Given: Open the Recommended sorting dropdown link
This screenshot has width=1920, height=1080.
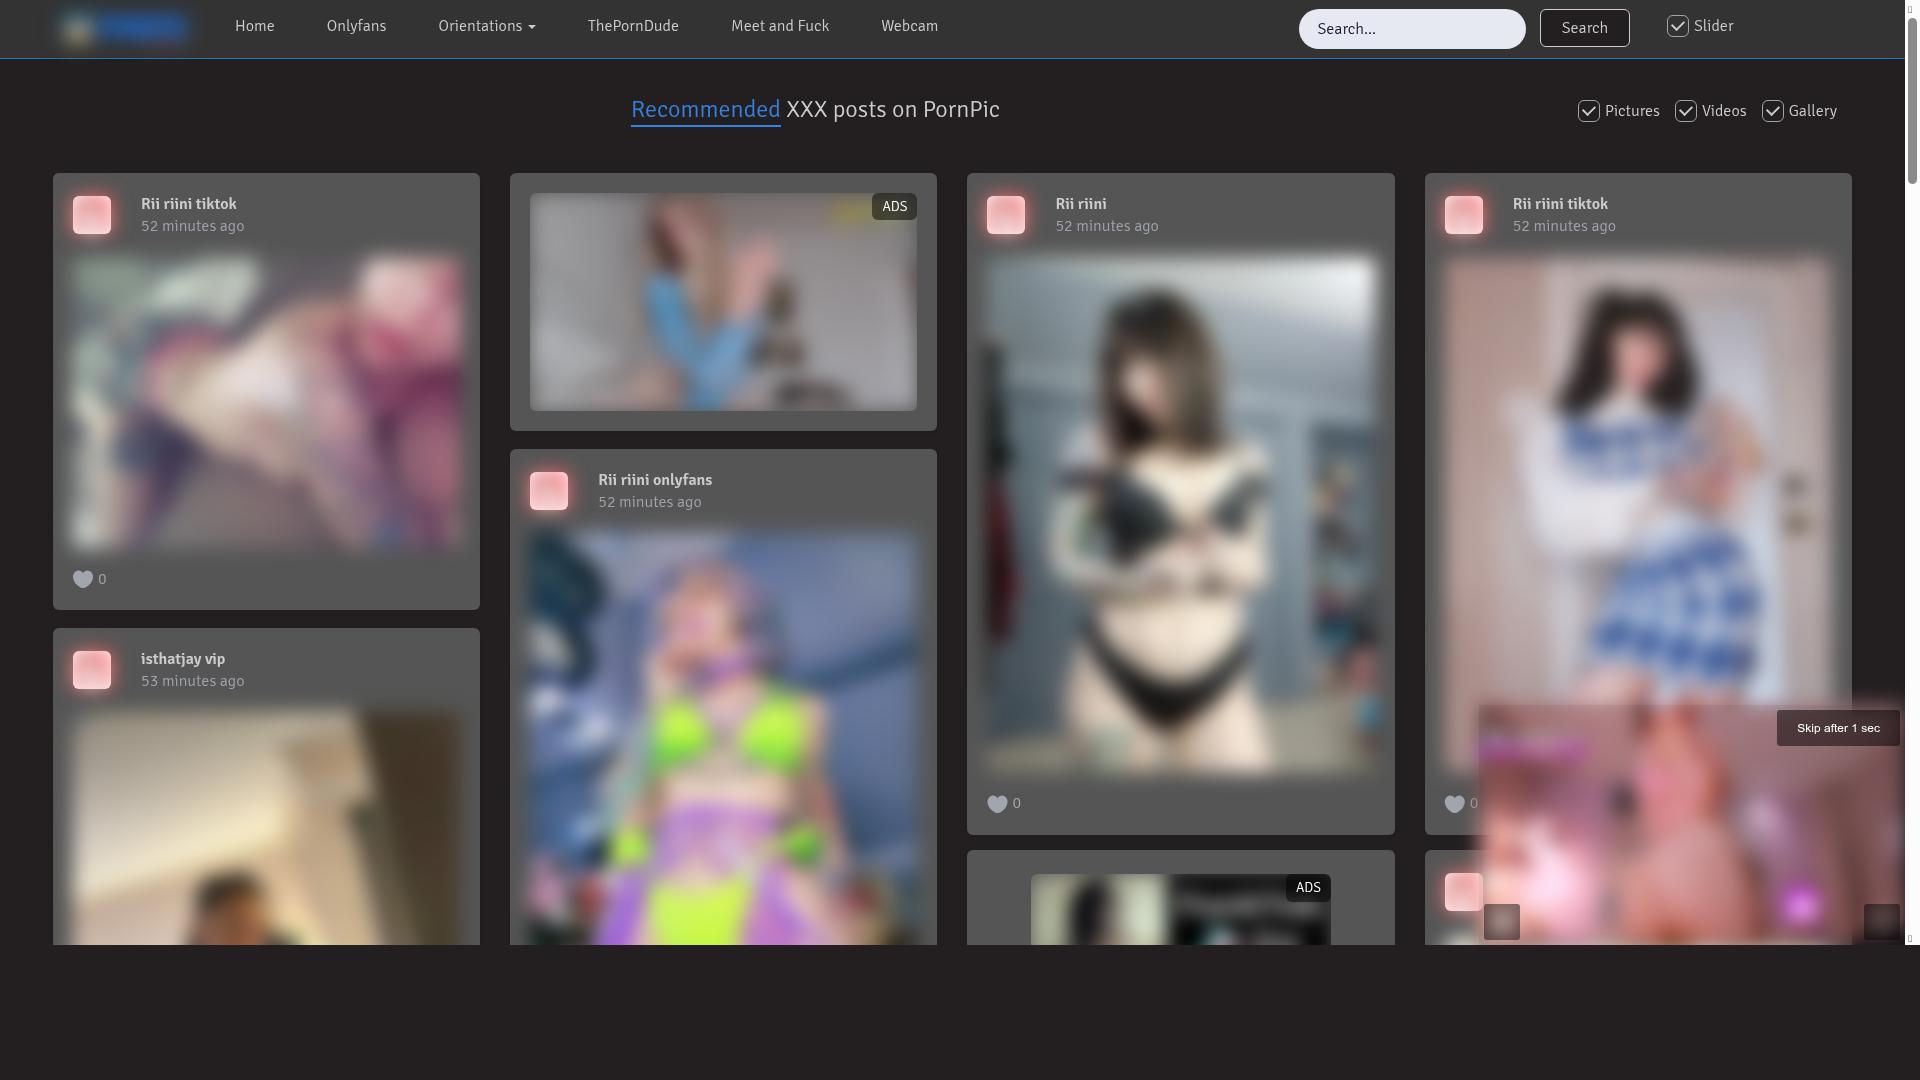Looking at the screenshot, I should coord(705,110).
